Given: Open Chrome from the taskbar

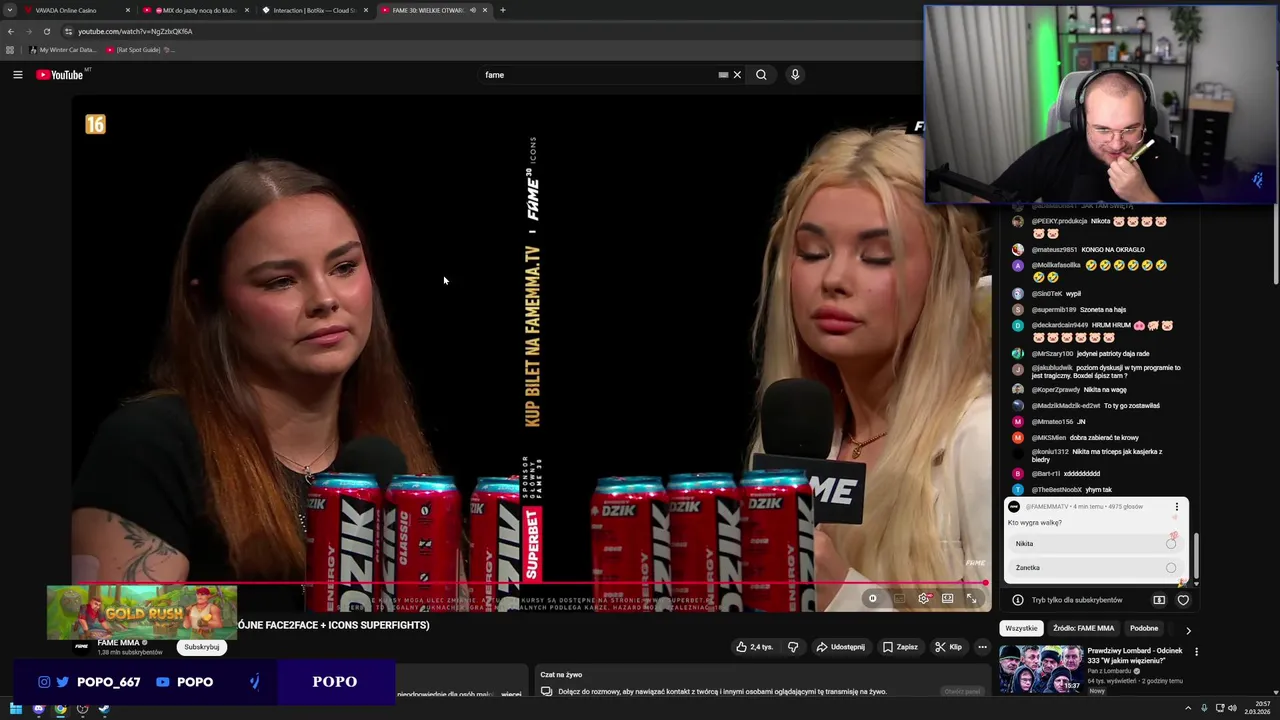Looking at the screenshot, I should (x=60, y=709).
